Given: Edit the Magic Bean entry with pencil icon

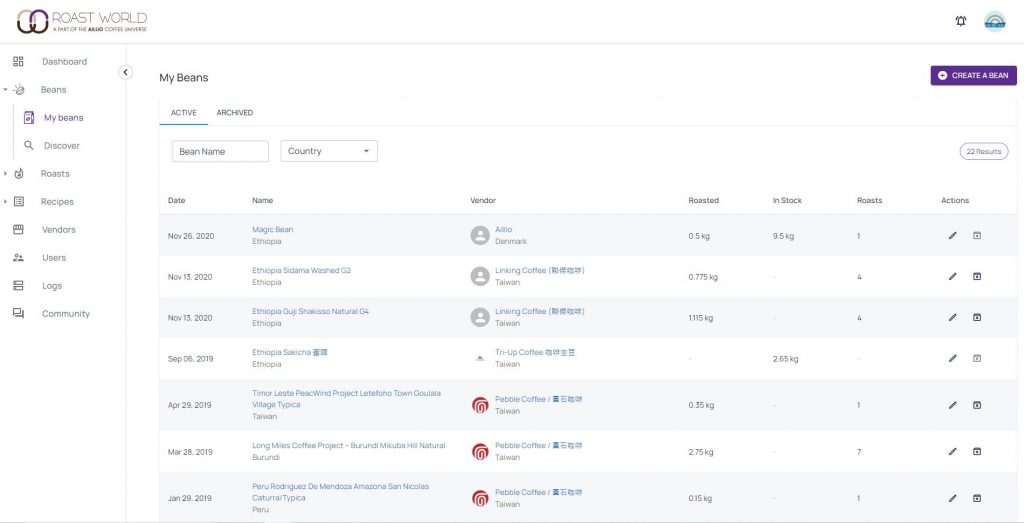Looking at the screenshot, I should coord(952,236).
